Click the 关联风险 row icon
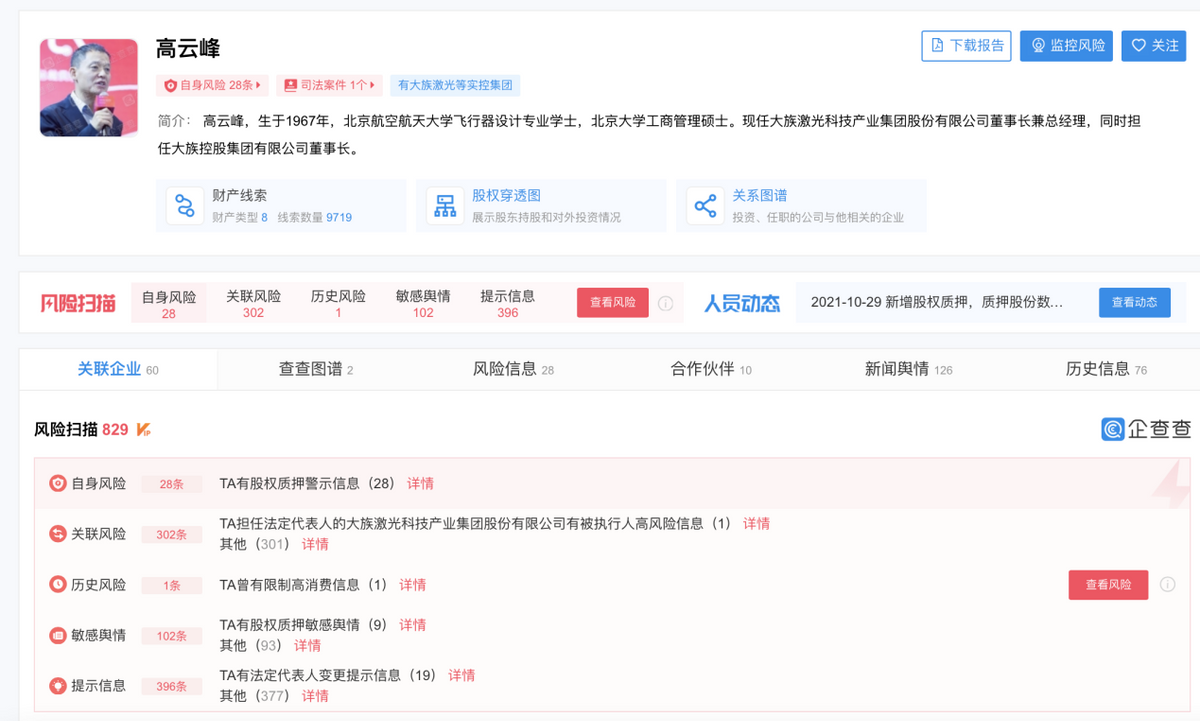 pos(57,534)
